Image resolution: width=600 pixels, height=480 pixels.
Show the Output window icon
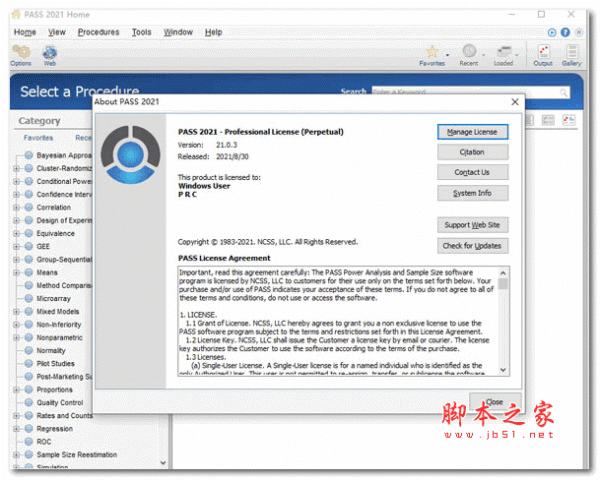coord(543,51)
